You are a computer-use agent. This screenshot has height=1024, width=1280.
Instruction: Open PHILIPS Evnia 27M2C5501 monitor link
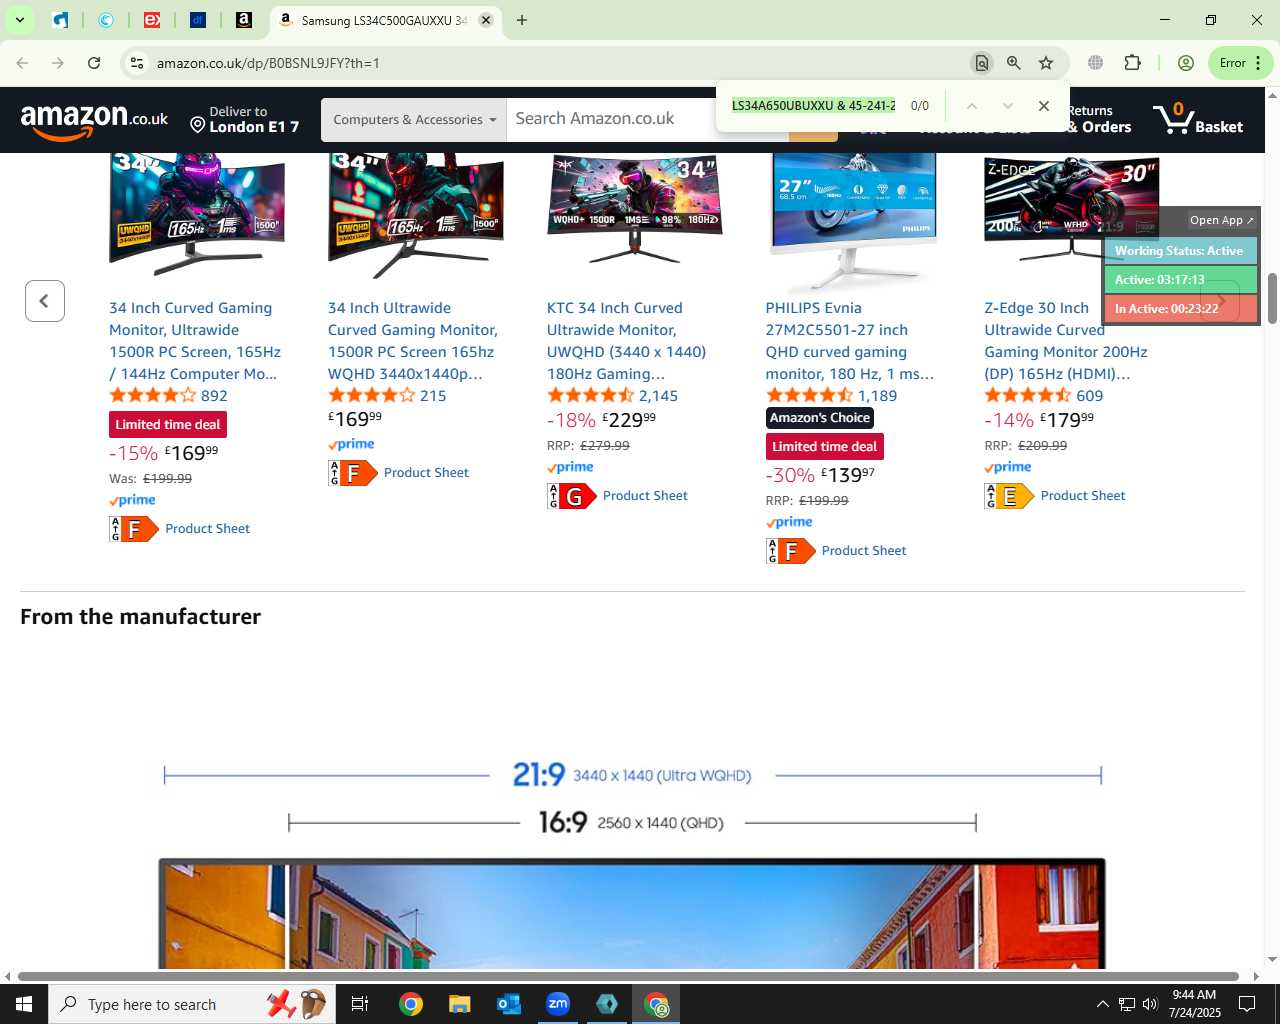pos(850,341)
